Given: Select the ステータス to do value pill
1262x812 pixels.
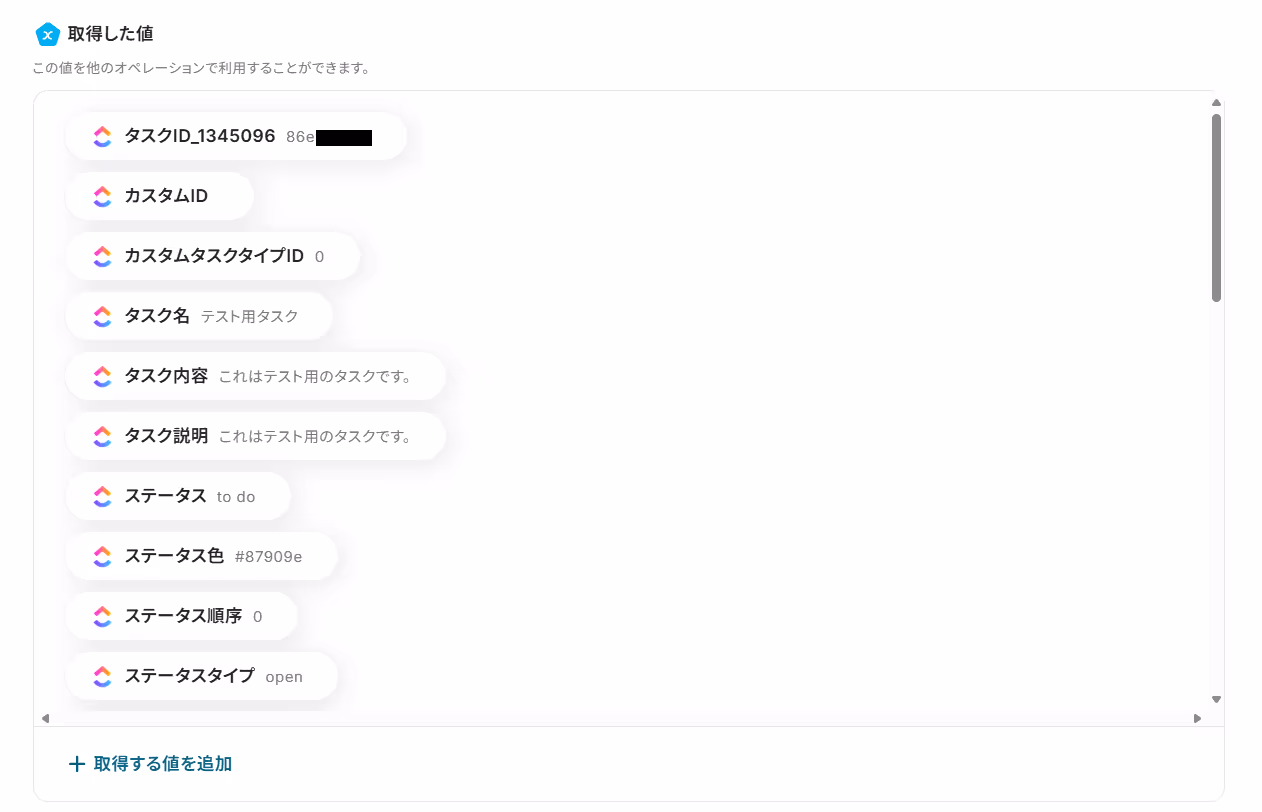Looking at the screenshot, I should 178,497.
